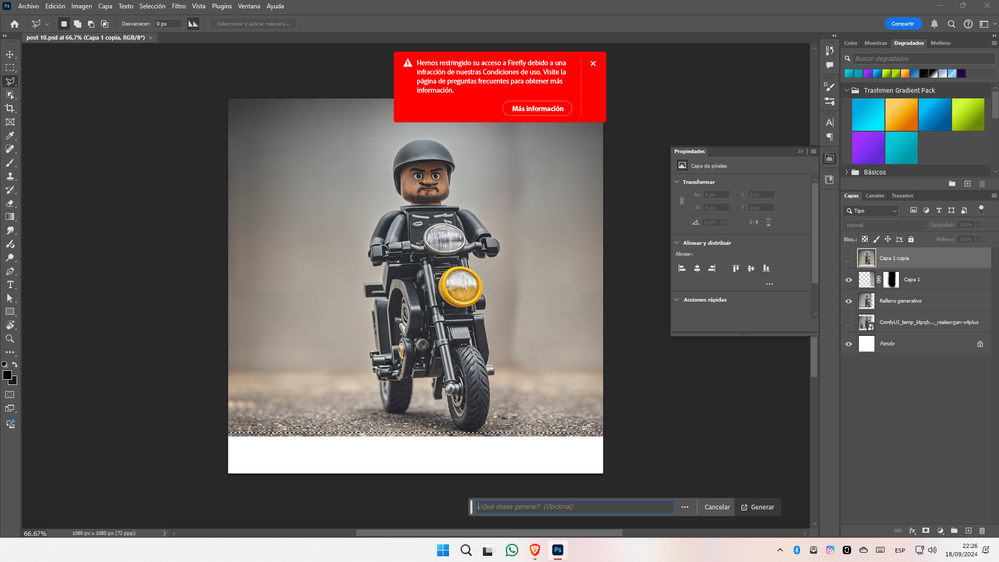The image size is (999, 562).
Task: Switch to the Canales tab
Action: pos(874,196)
